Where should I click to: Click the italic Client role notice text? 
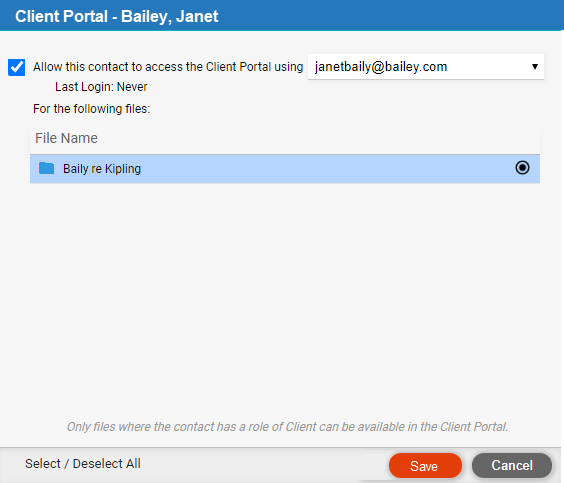click(287, 427)
